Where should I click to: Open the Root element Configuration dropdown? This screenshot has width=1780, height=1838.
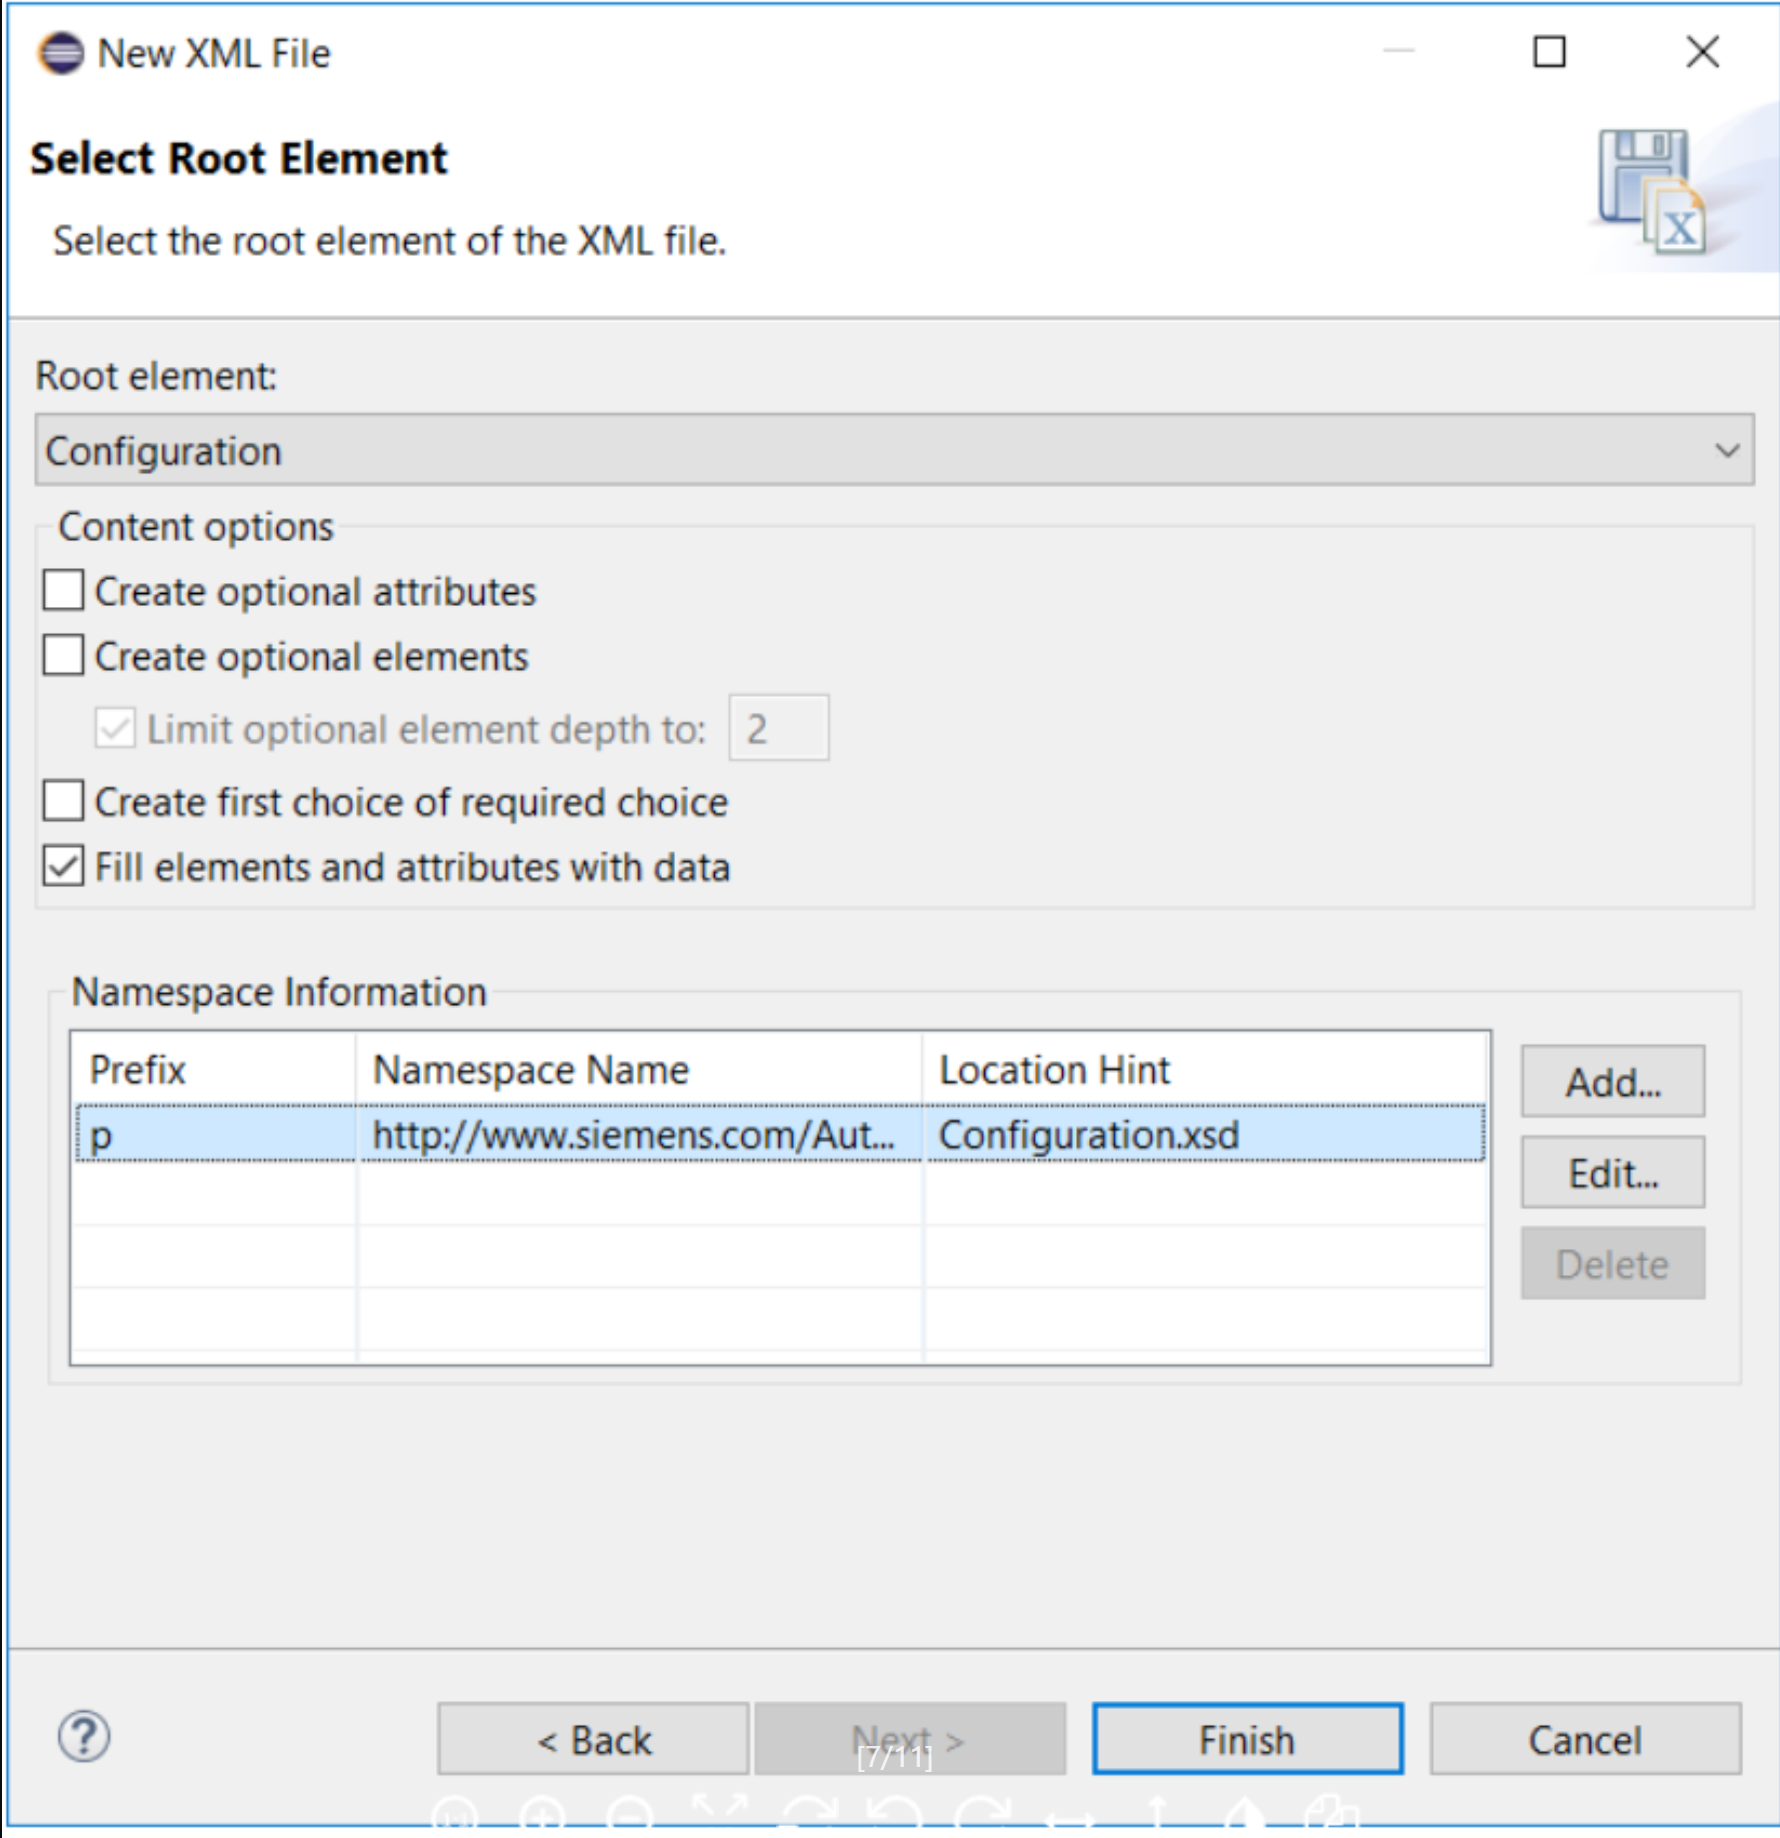[x=894, y=450]
